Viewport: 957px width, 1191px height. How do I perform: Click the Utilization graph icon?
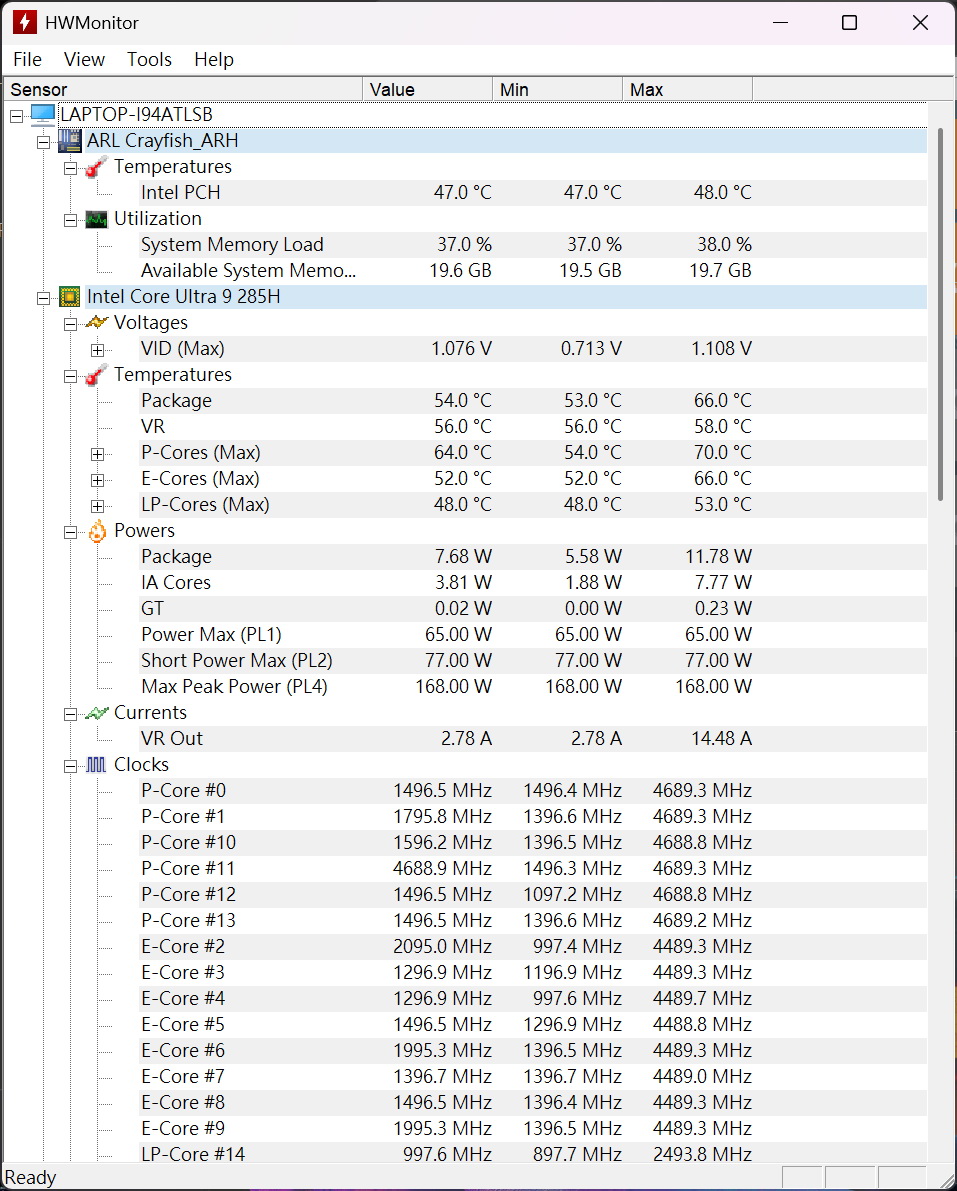pos(96,220)
